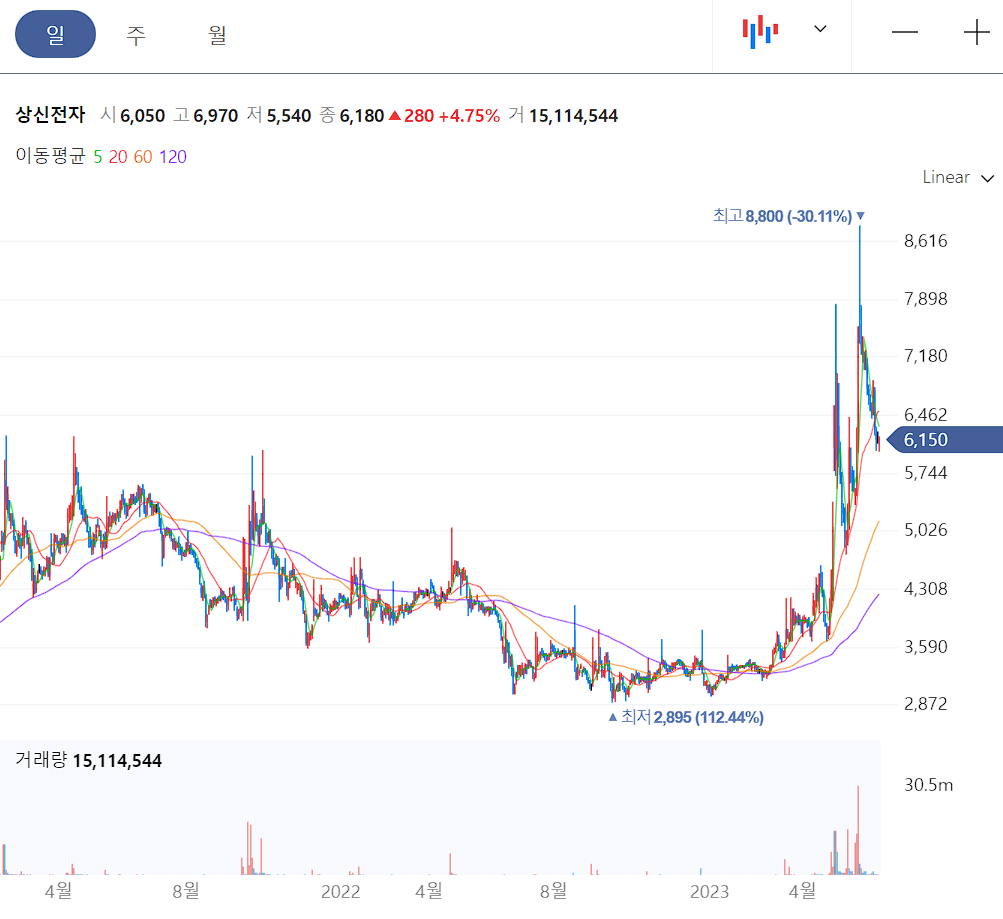The height and width of the screenshot is (919, 1003).
Task: Toggle the 20-day moving average line
Action: coord(117,158)
